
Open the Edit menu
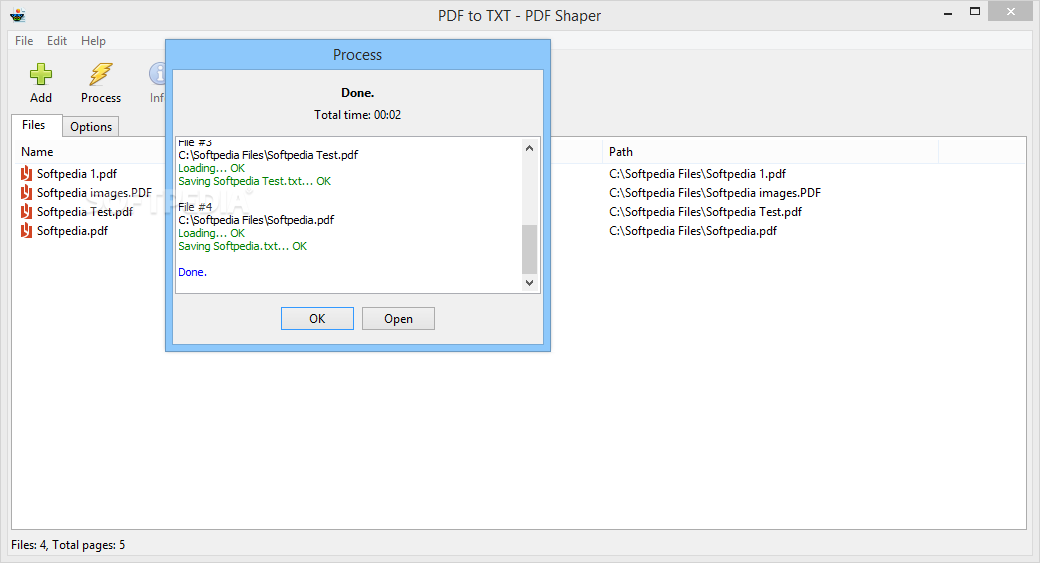click(x=56, y=40)
